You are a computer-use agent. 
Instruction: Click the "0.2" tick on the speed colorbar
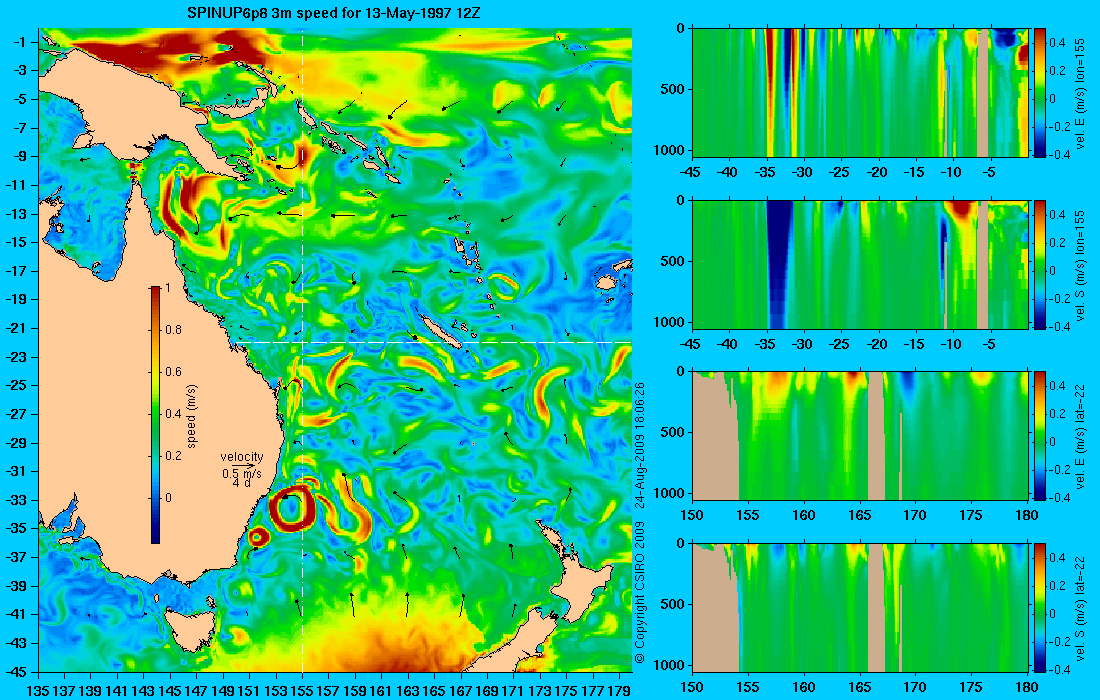click(173, 456)
